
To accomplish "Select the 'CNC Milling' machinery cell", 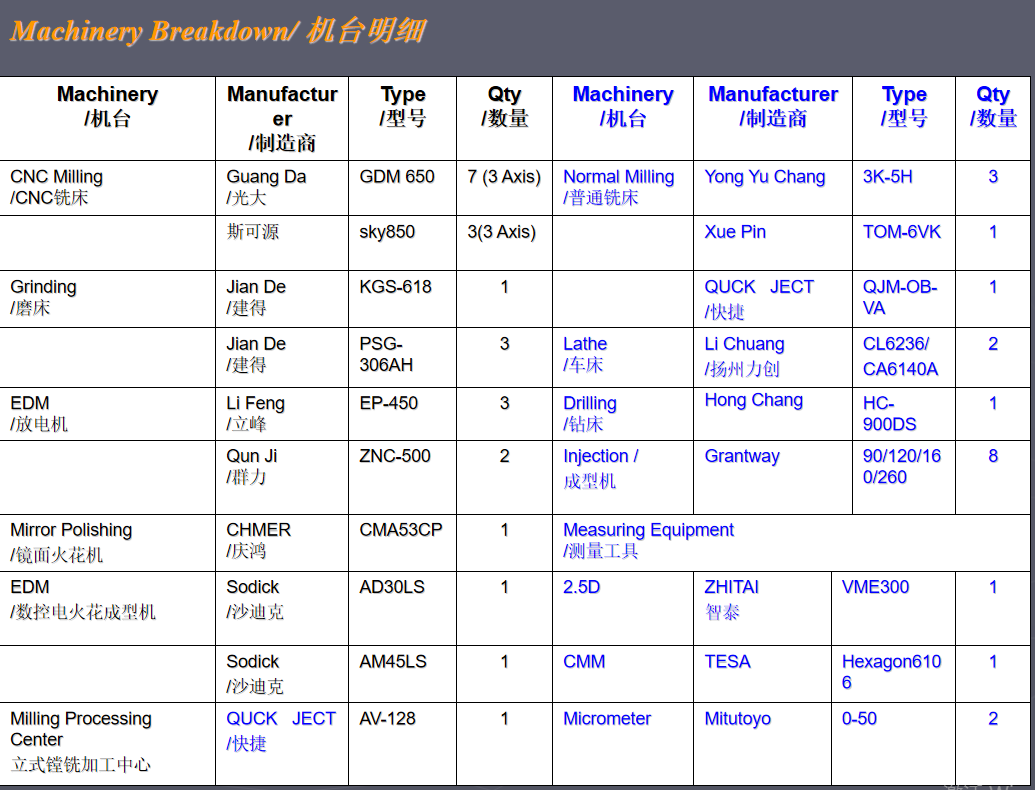I will tap(108, 187).
